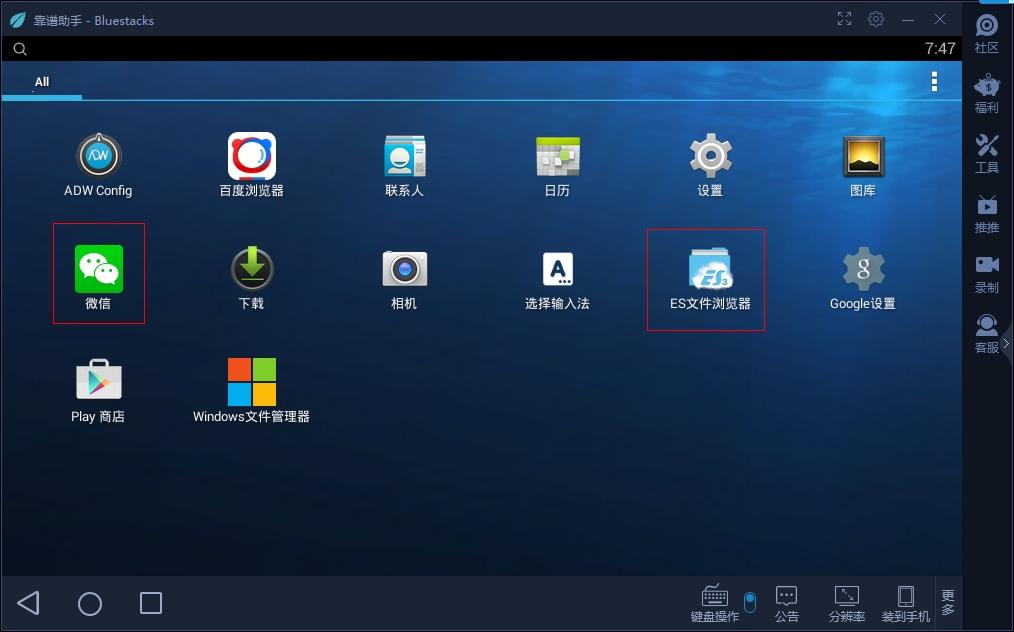Click 更多 more options
The height and width of the screenshot is (632, 1014).
[948, 602]
